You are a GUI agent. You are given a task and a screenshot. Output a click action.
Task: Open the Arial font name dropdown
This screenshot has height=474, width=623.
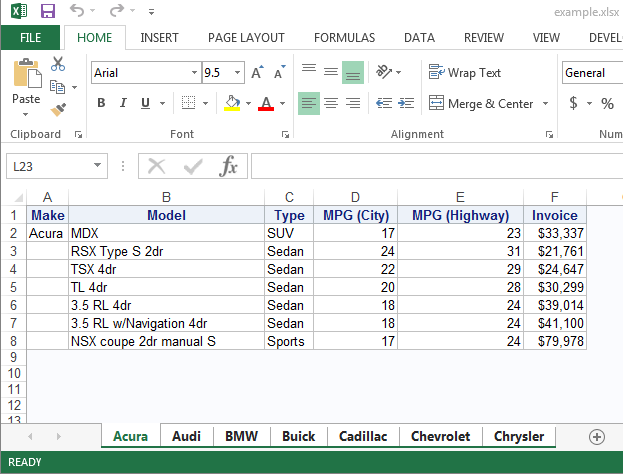click(x=194, y=73)
